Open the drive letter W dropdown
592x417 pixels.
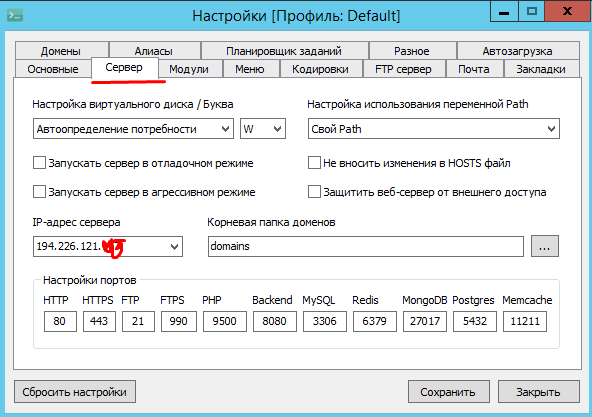click(263, 129)
